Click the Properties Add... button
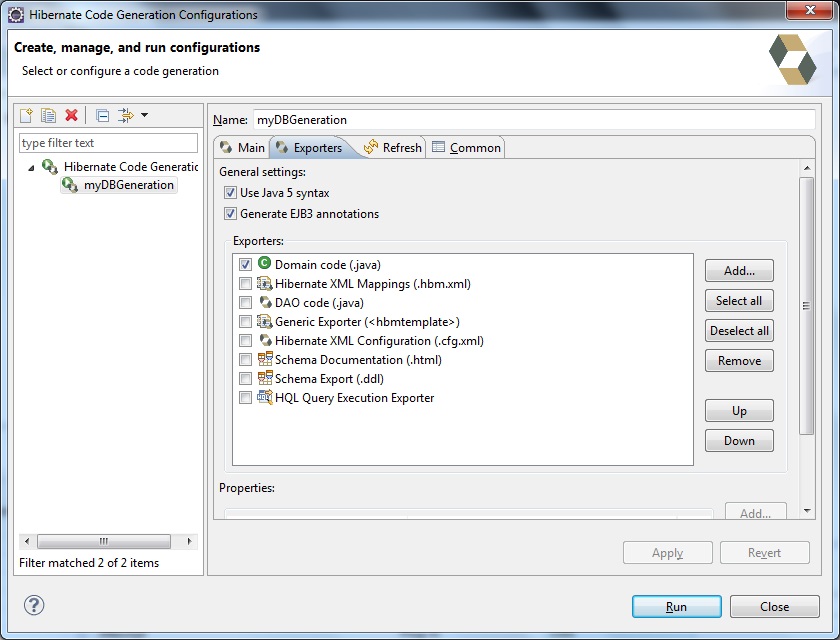This screenshot has height=640, width=840. point(756,511)
